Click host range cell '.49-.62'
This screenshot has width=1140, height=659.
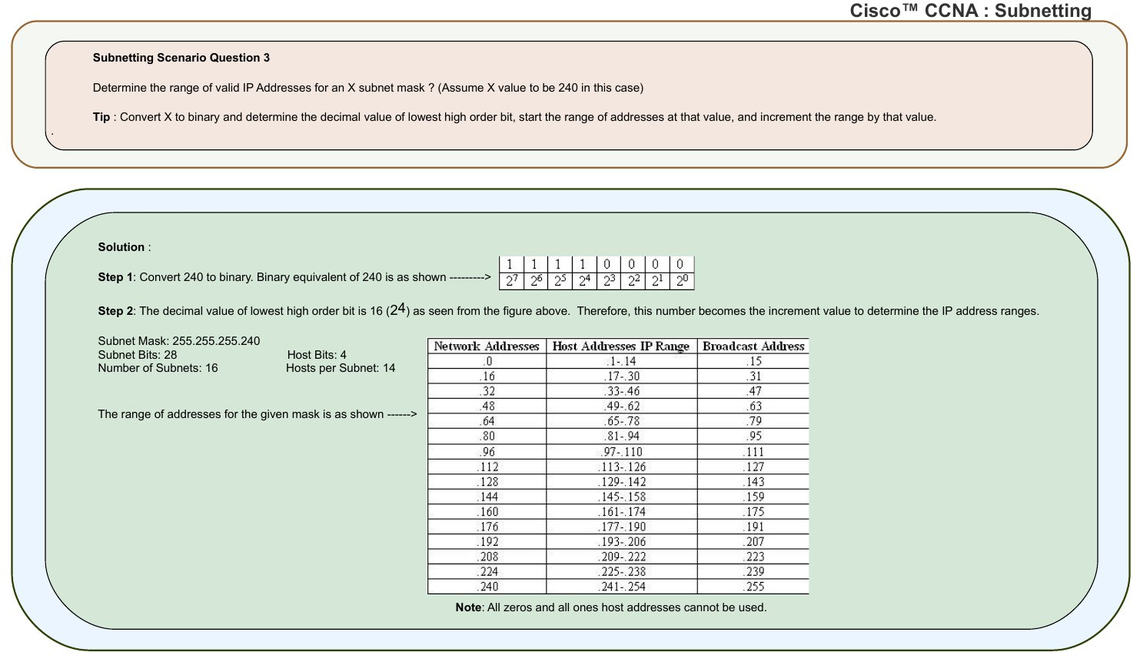point(622,407)
